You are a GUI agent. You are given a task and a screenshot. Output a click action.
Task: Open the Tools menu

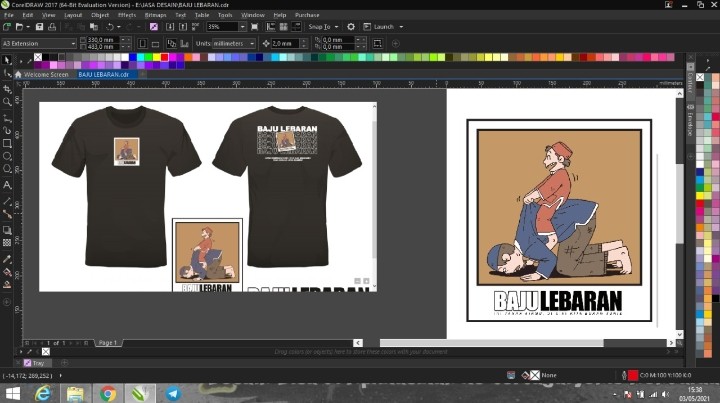[225, 15]
